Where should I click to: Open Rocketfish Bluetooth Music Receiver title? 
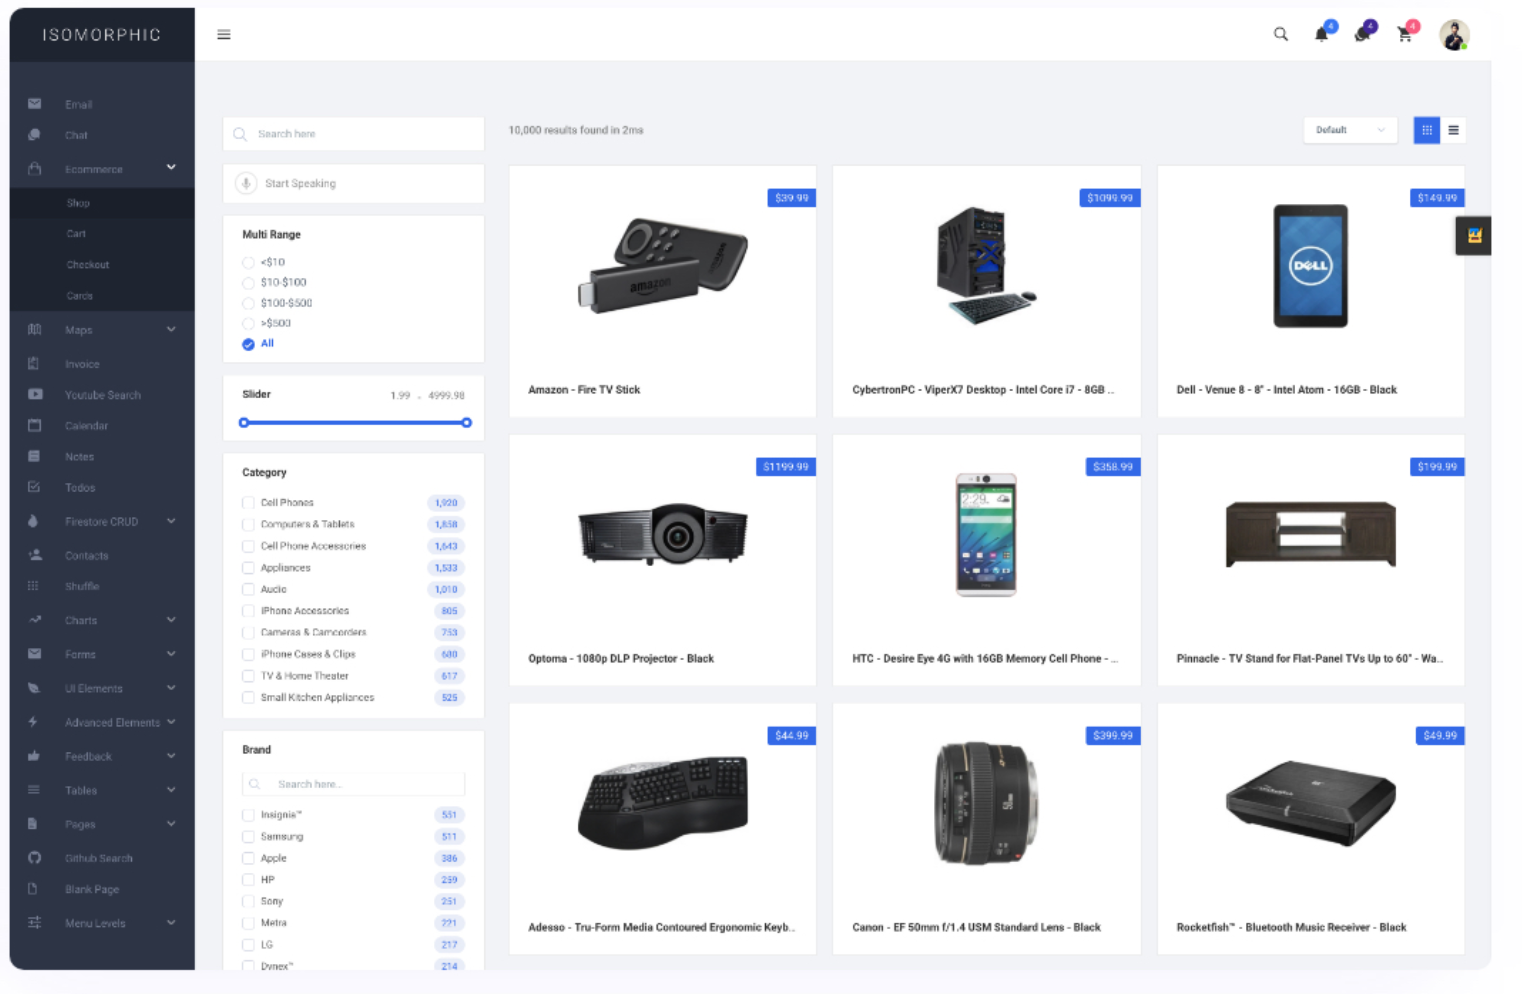1291,928
